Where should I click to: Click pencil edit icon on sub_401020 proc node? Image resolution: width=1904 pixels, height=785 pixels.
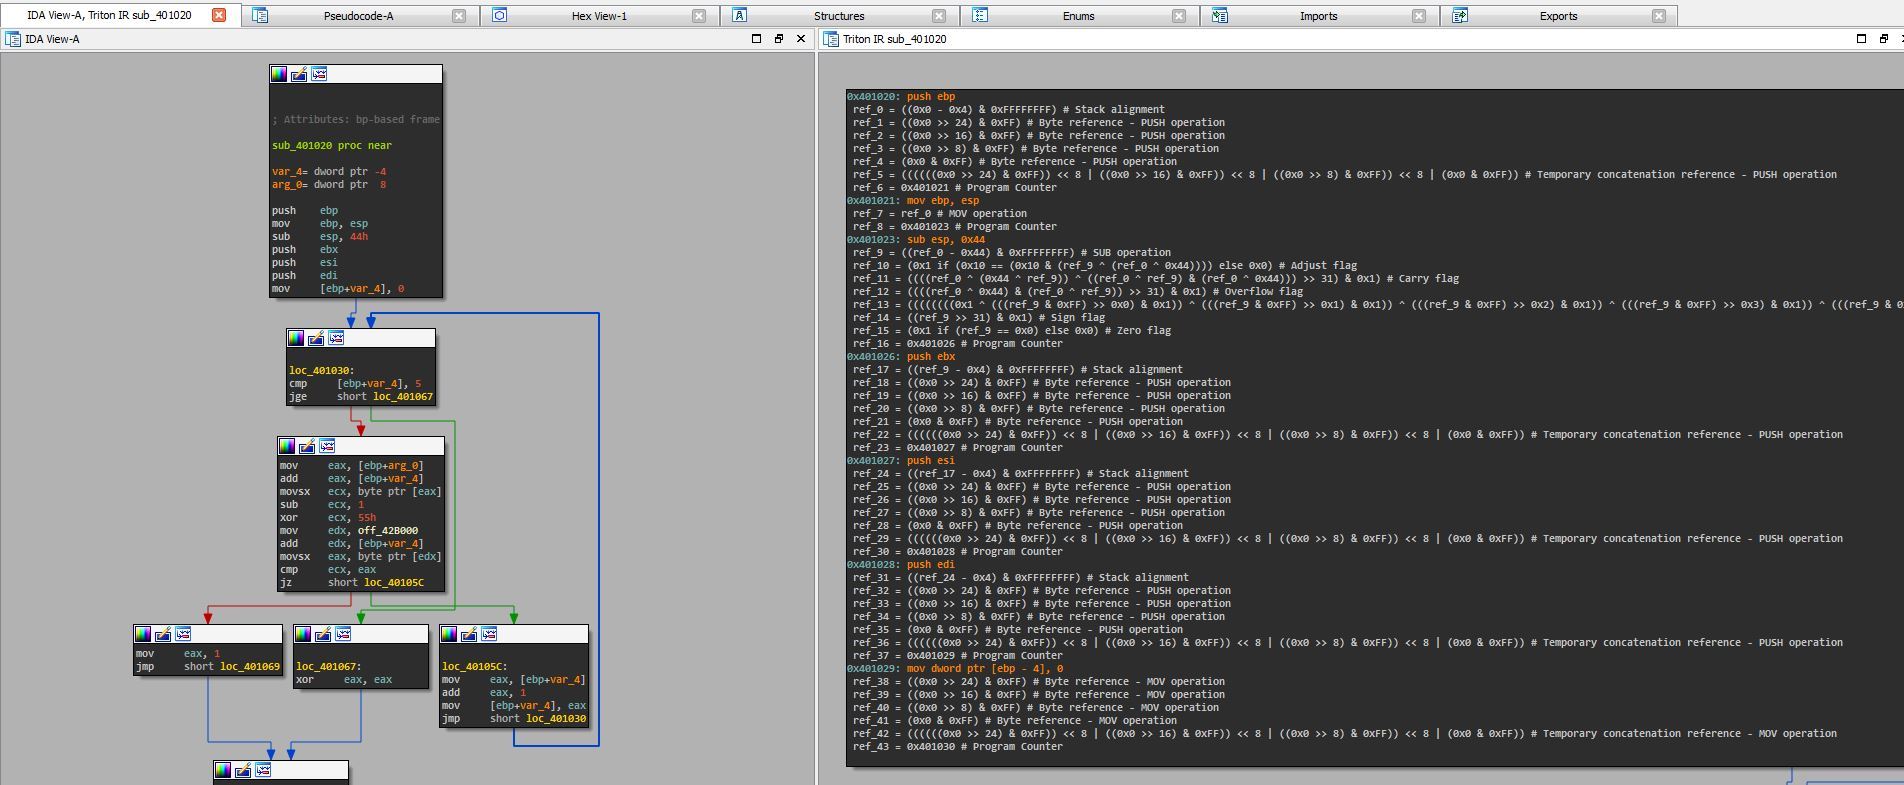coord(299,74)
